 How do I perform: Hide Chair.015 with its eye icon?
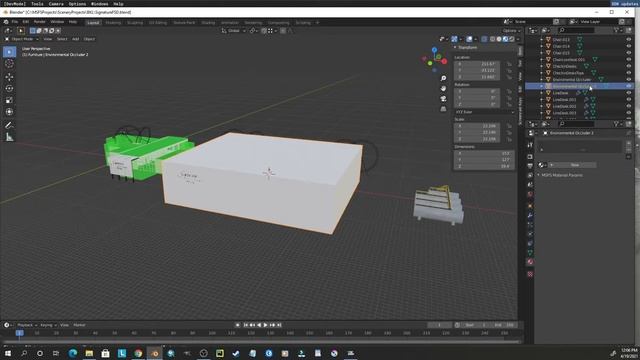629,53
